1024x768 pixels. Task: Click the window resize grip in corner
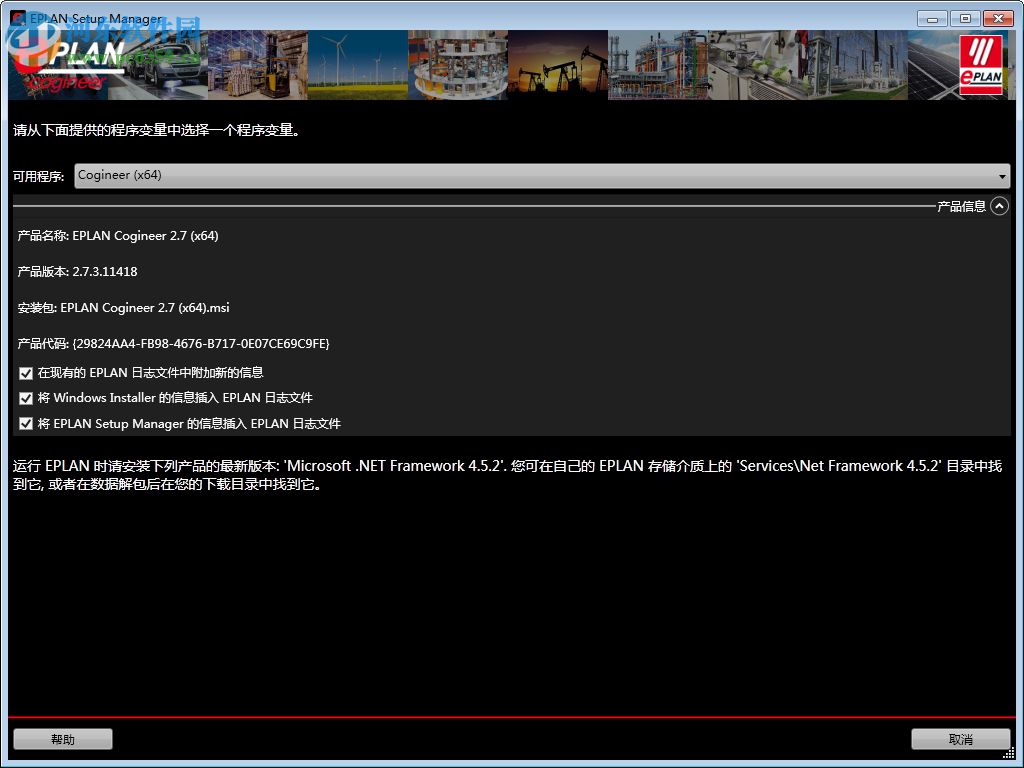coord(1009,754)
